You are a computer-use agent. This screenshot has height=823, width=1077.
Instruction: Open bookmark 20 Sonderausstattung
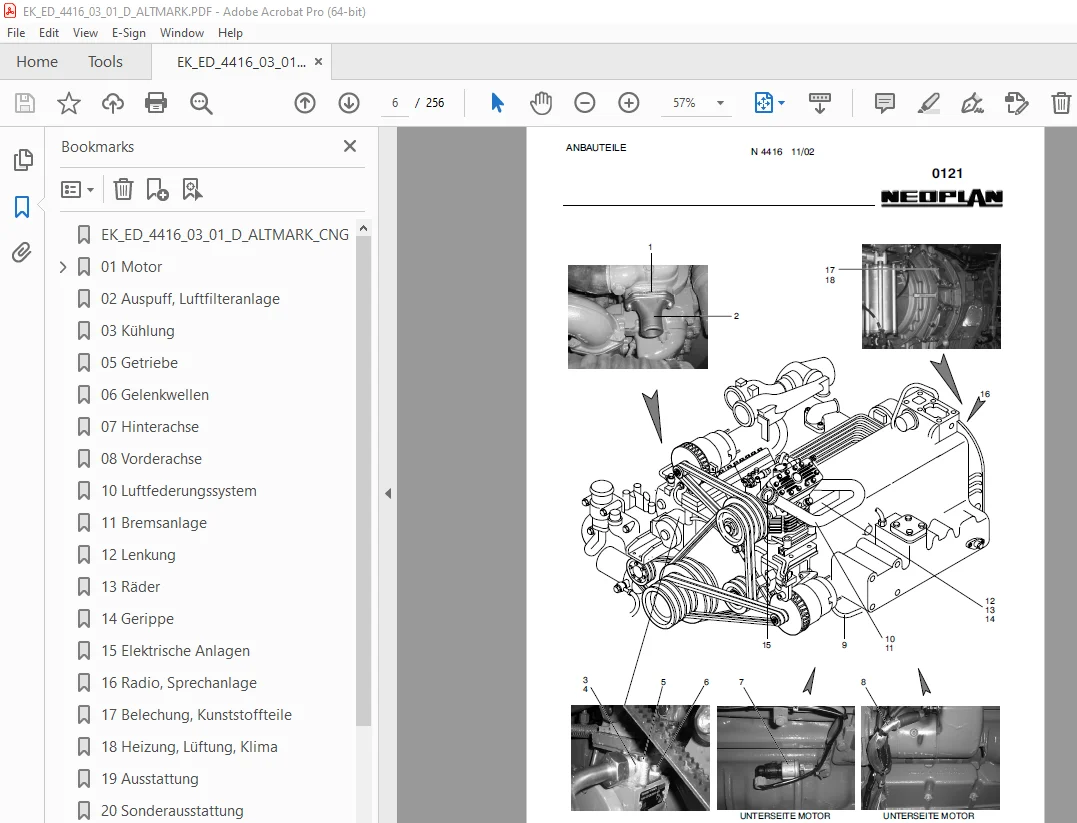pyautogui.click(x=172, y=811)
